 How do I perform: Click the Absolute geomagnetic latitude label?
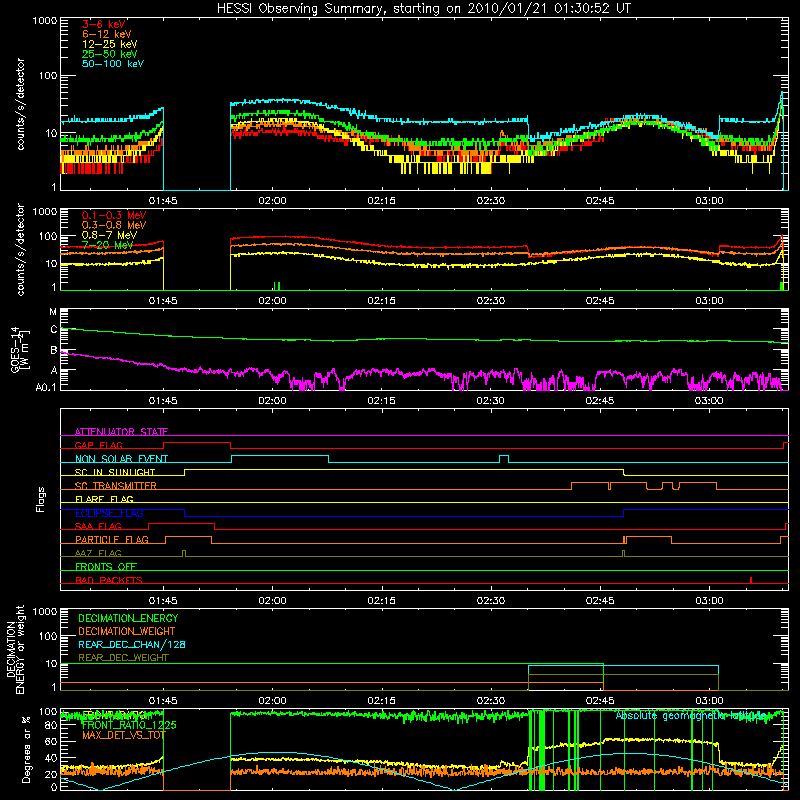pyautogui.click(x=691, y=716)
